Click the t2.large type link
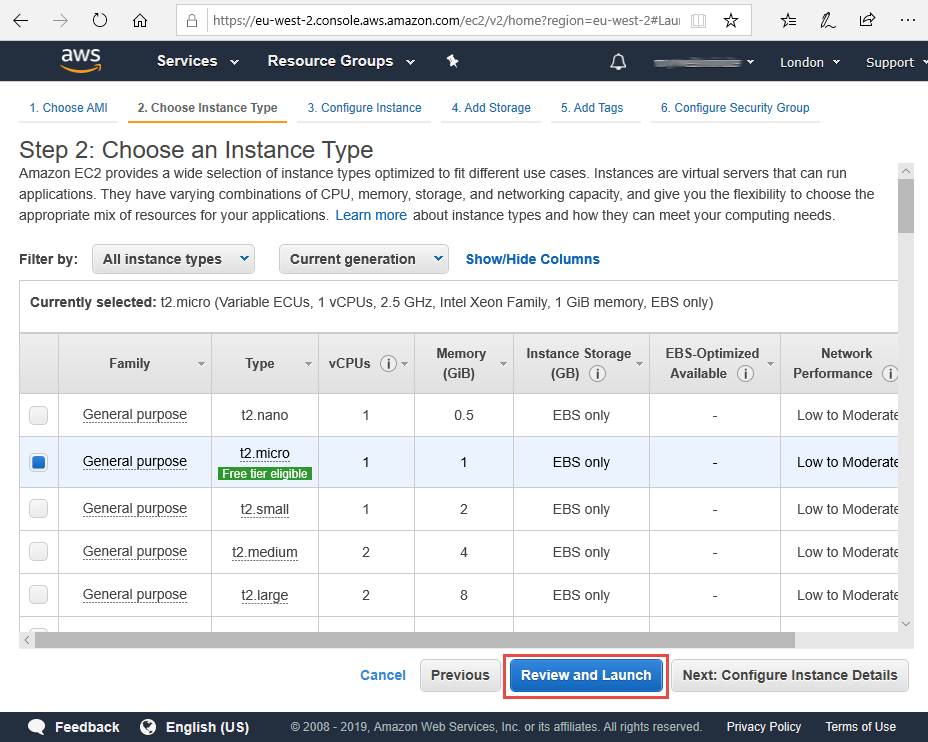 [265, 595]
